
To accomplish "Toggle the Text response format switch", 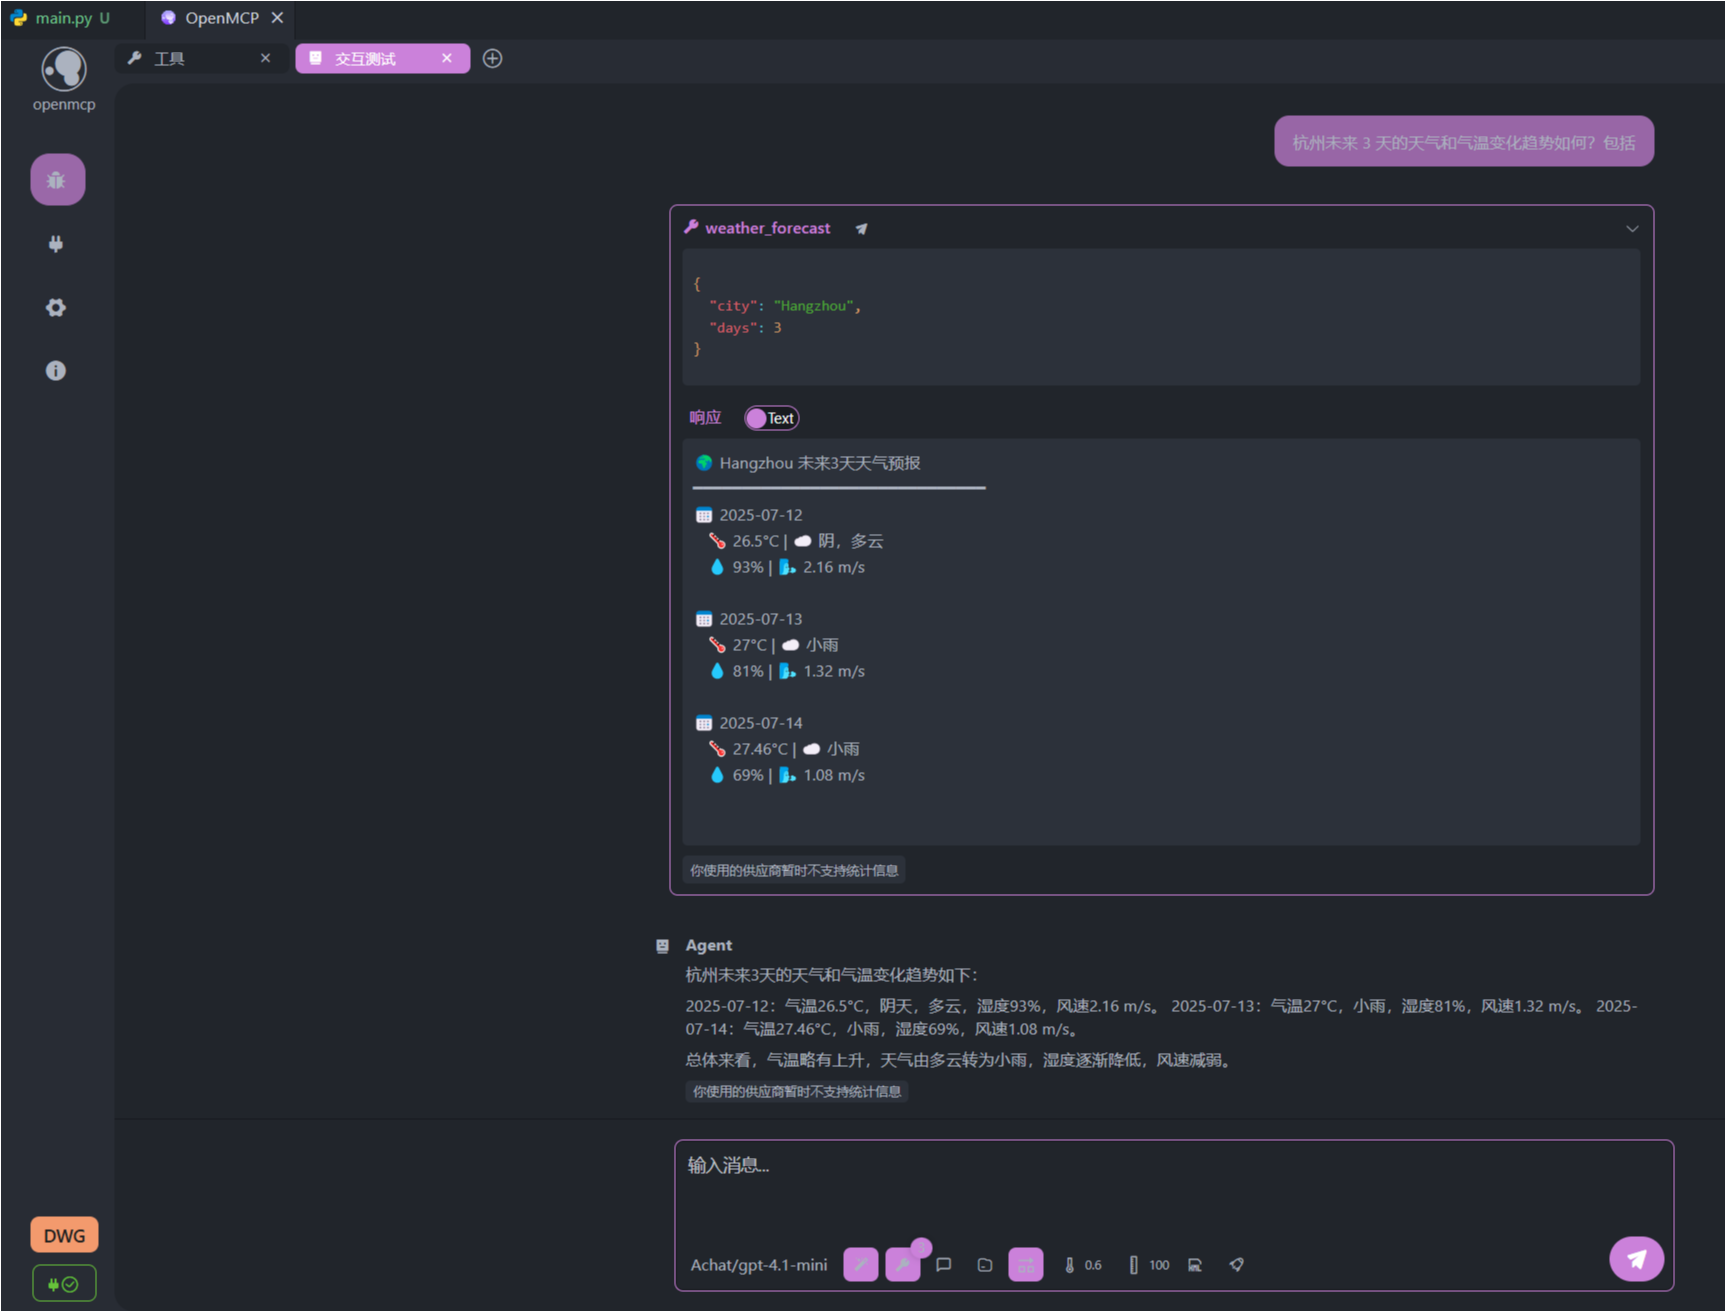I will pos(771,418).
